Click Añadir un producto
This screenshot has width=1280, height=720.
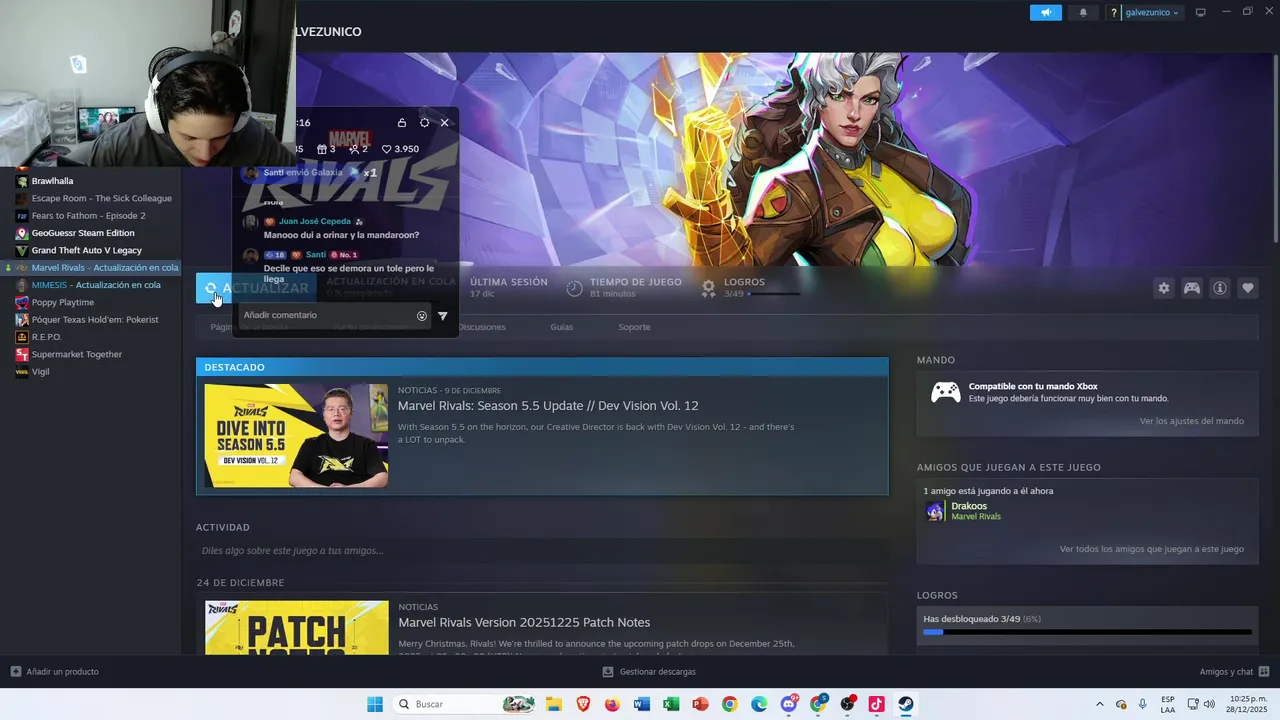coord(55,672)
